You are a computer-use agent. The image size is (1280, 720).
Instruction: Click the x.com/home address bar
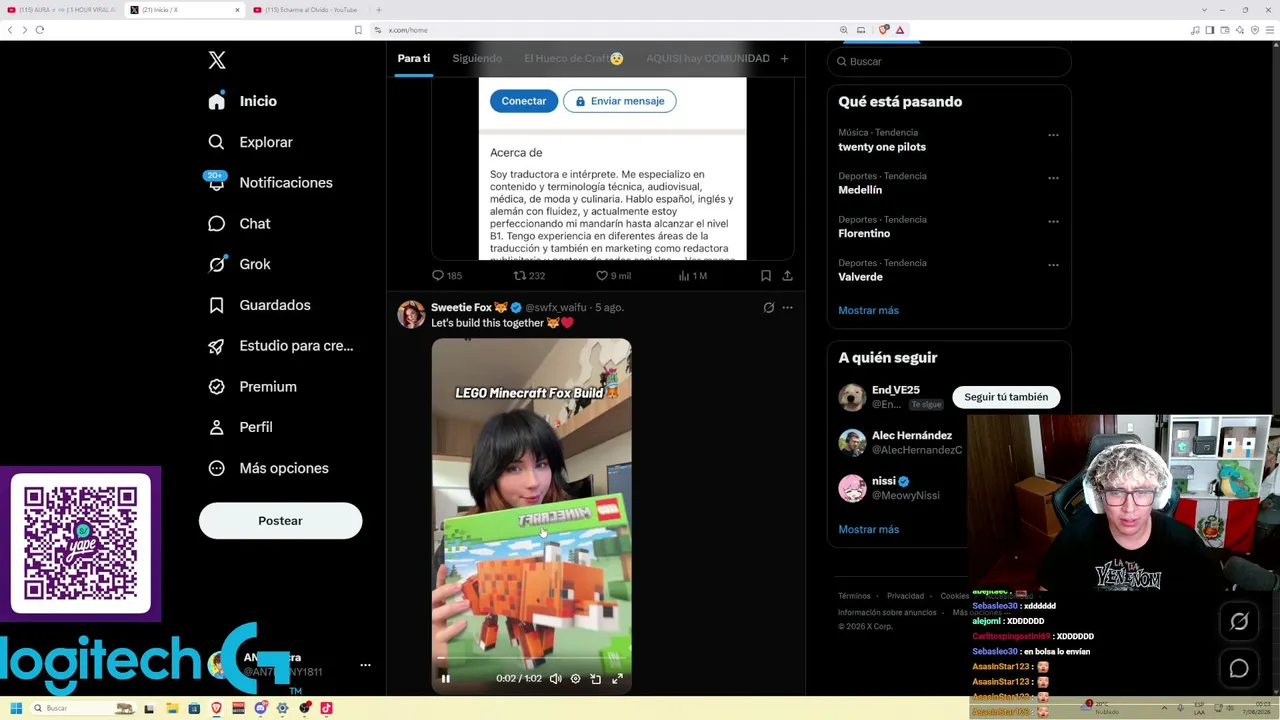click(407, 30)
